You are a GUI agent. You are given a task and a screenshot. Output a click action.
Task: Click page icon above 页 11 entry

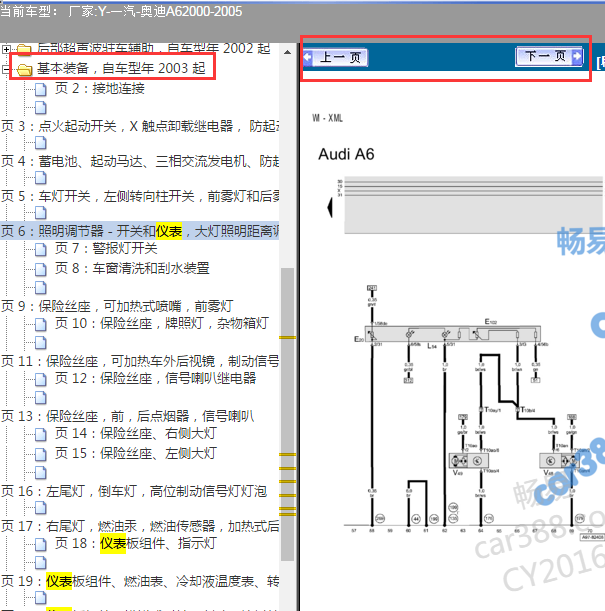[x=41, y=343]
